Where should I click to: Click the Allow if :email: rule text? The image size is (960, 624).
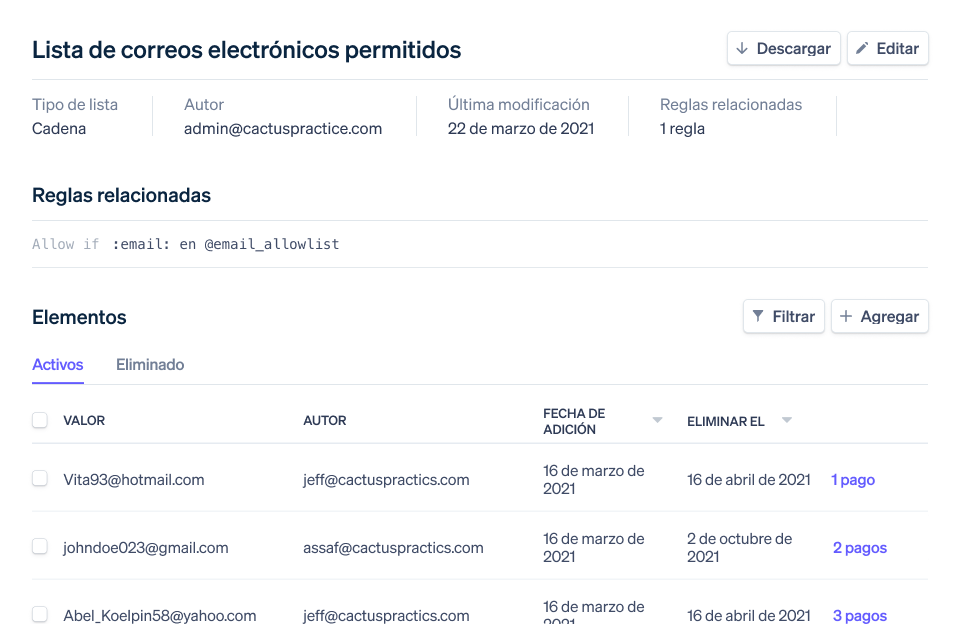[186, 244]
